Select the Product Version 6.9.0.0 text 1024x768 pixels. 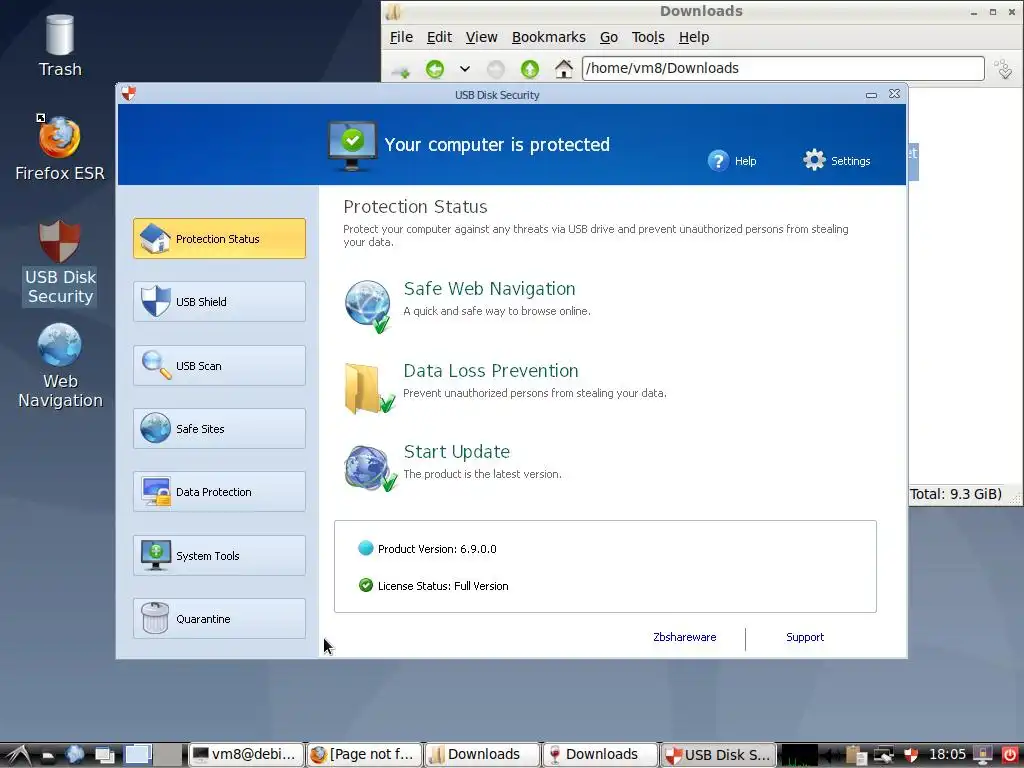437,549
